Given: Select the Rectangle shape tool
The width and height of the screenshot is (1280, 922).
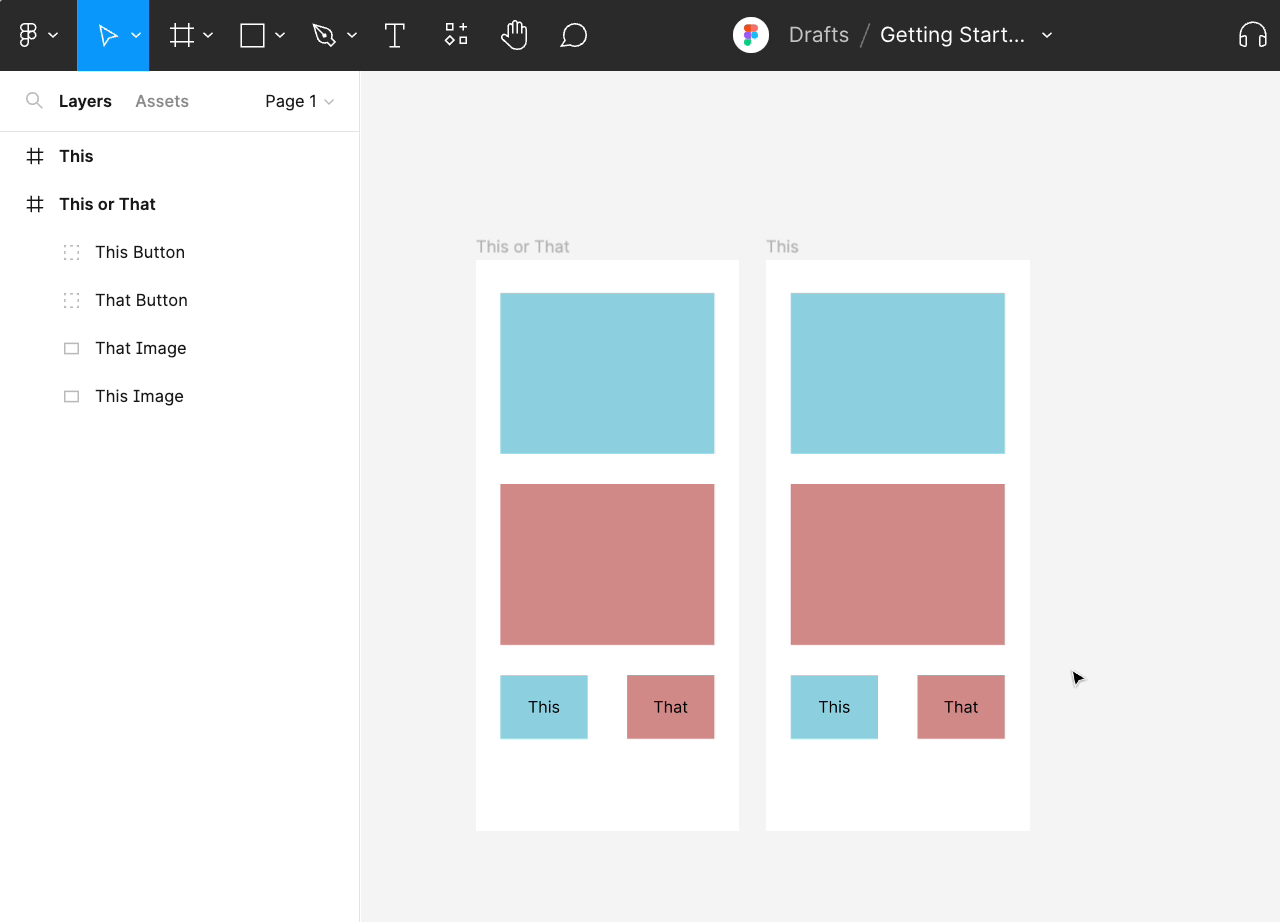Looking at the screenshot, I should 252,35.
